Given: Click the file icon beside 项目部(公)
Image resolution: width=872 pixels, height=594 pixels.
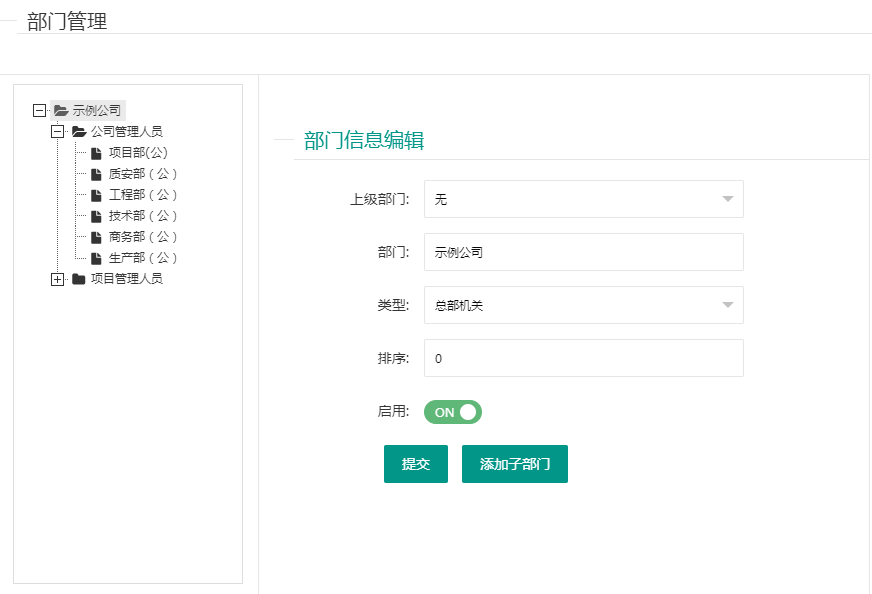Looking at the screenshot, I should click(96, 153).
